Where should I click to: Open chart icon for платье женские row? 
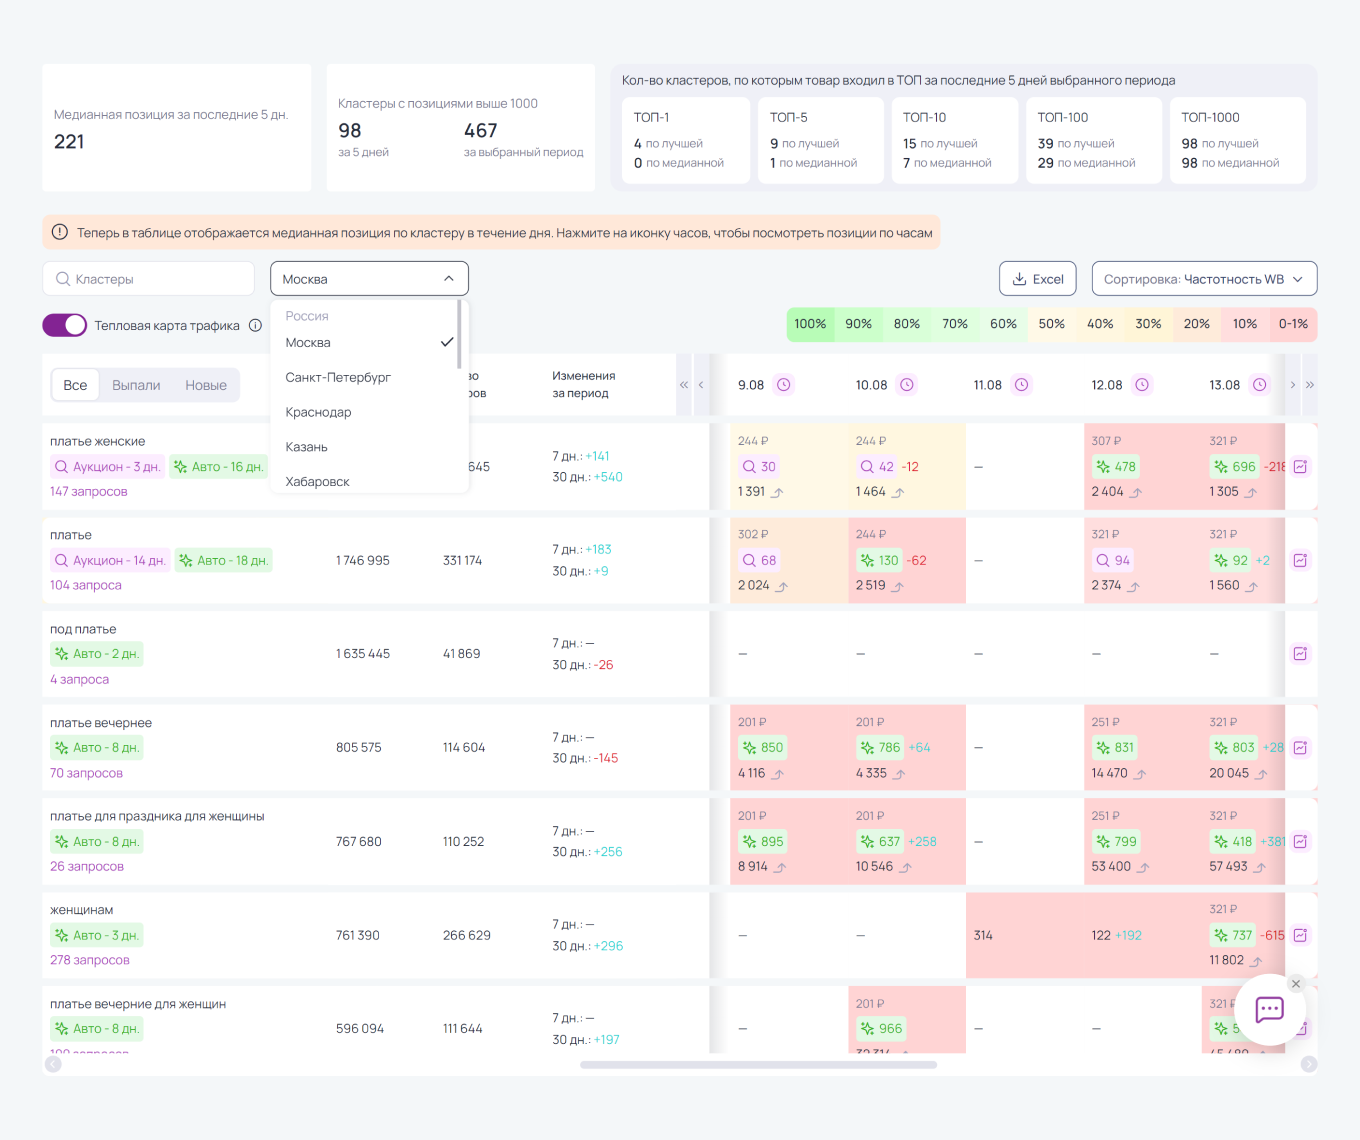[x=1300, y=467]
